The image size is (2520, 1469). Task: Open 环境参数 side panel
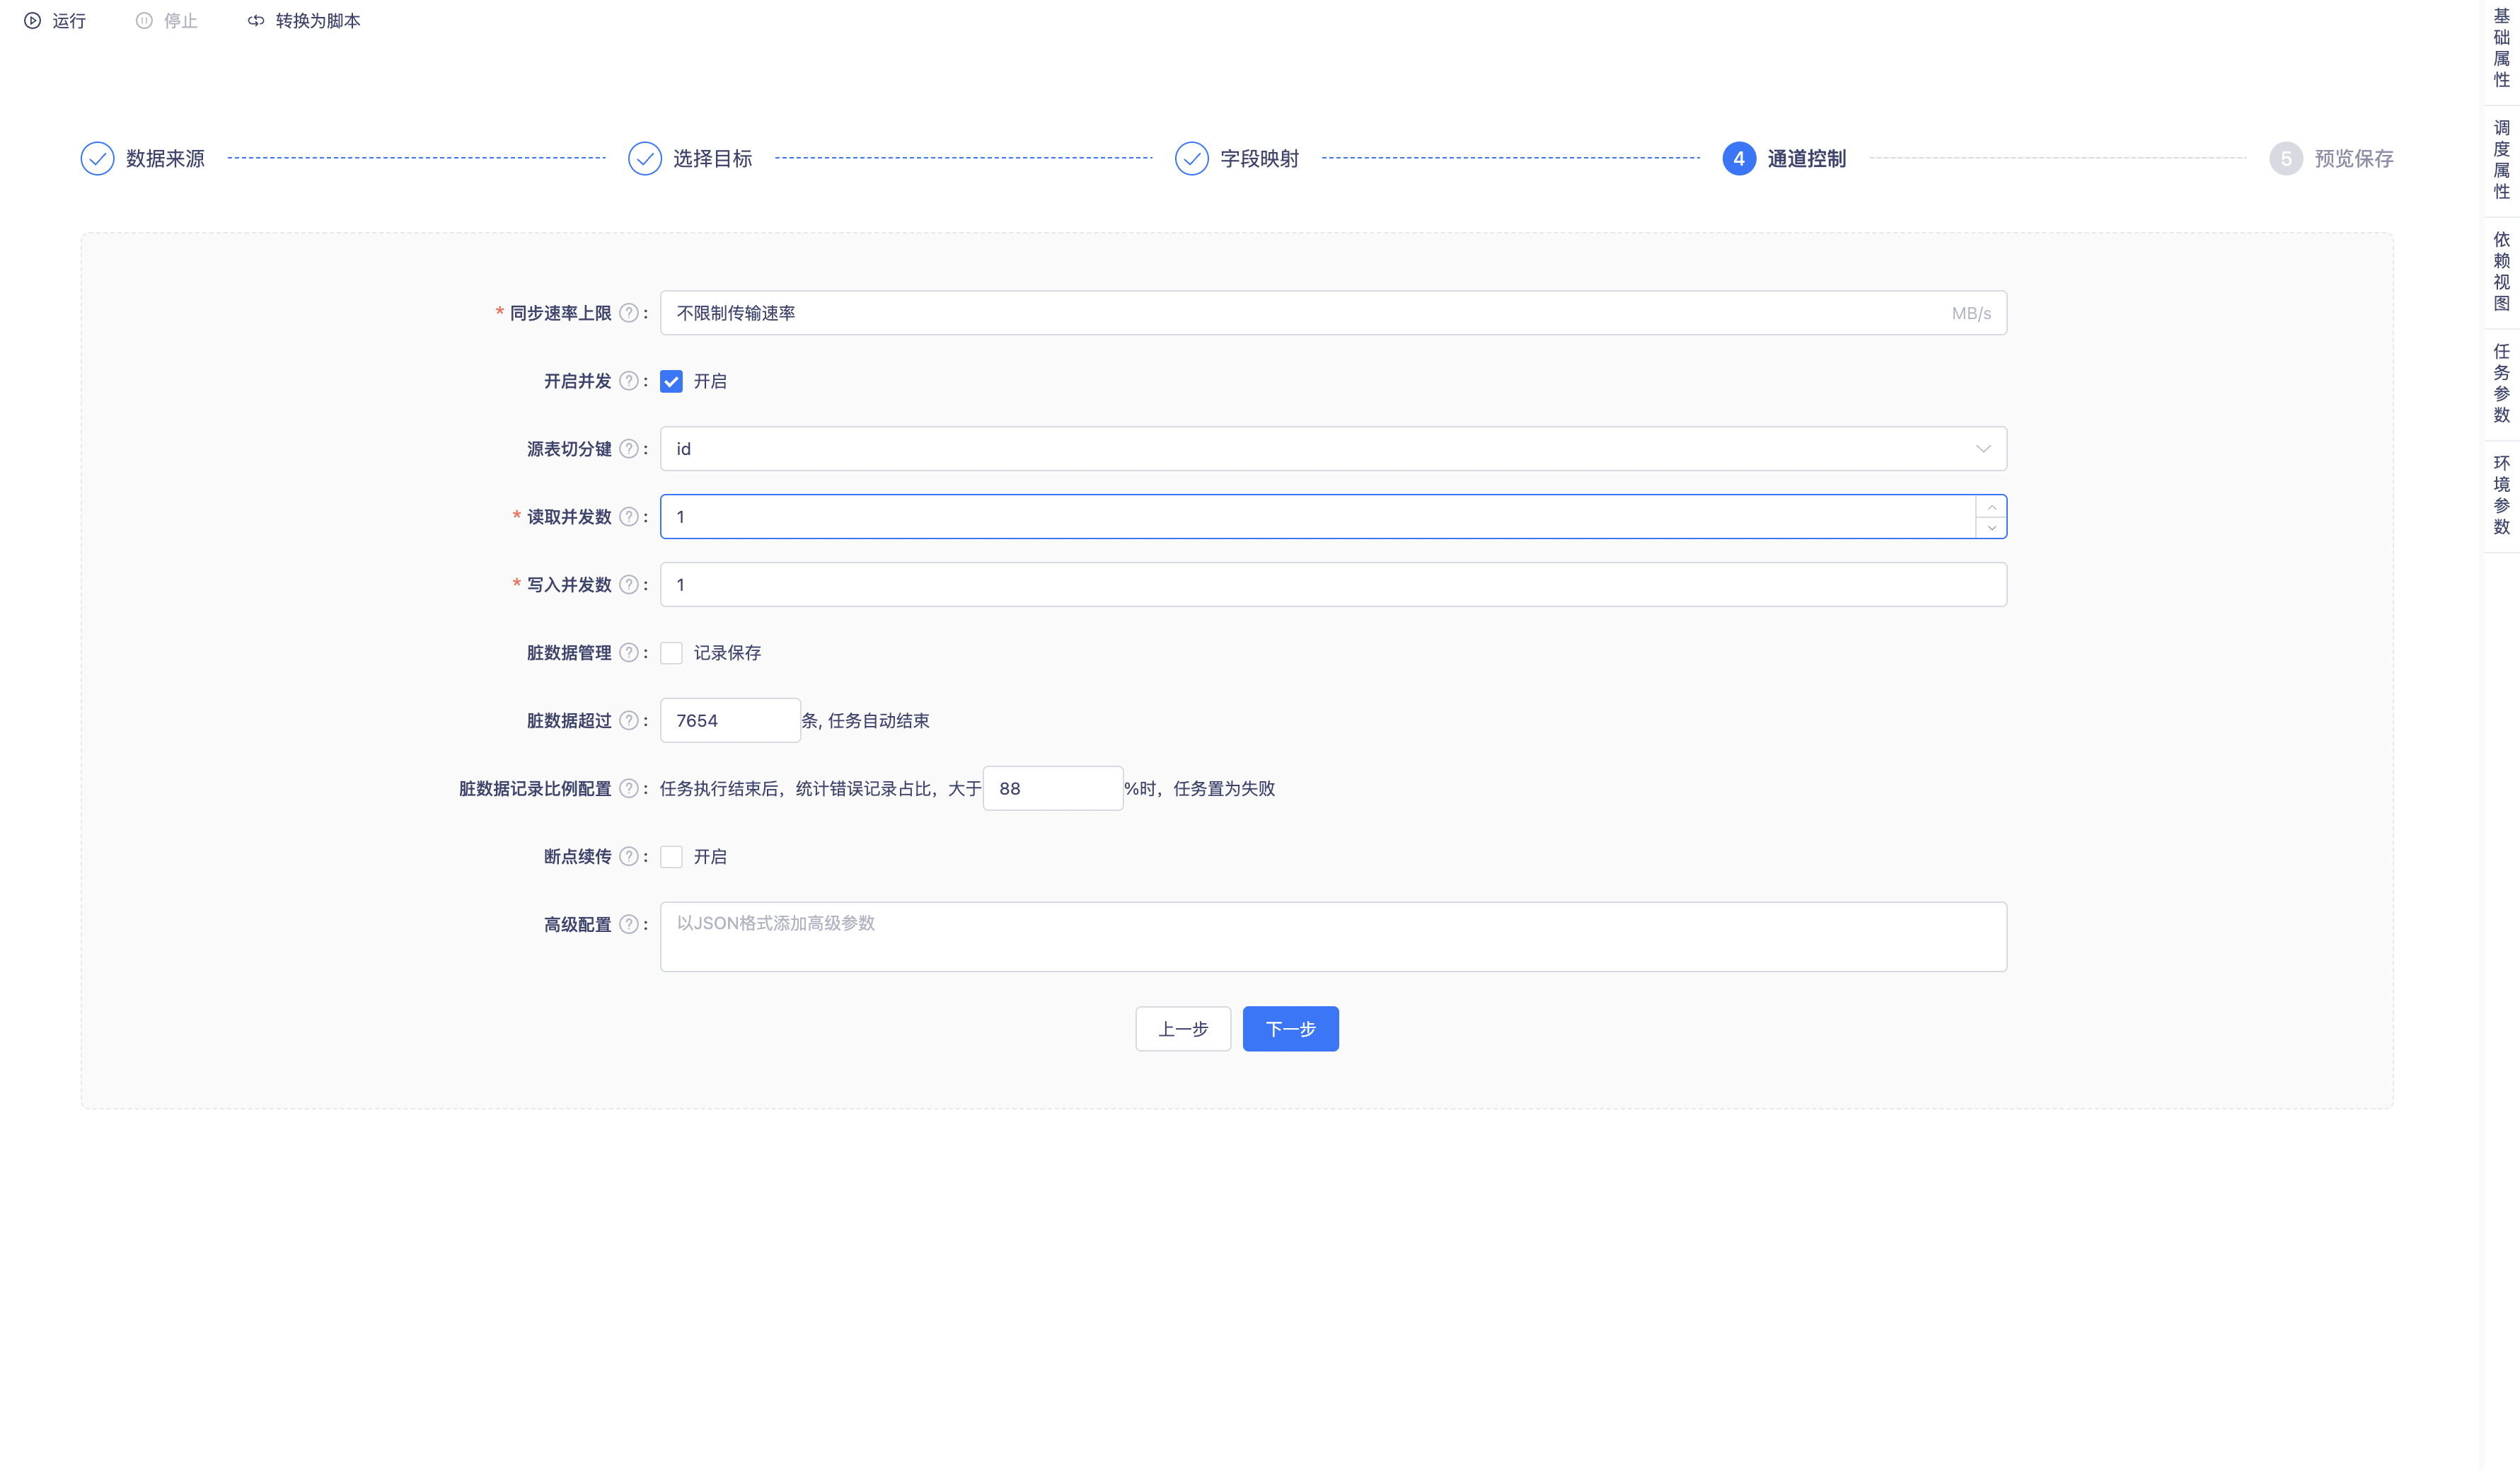click(x=2501, y=495)
